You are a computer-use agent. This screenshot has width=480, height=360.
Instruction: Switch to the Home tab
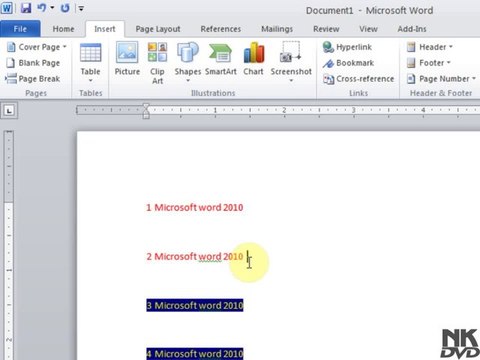click(x=63, y=29)
